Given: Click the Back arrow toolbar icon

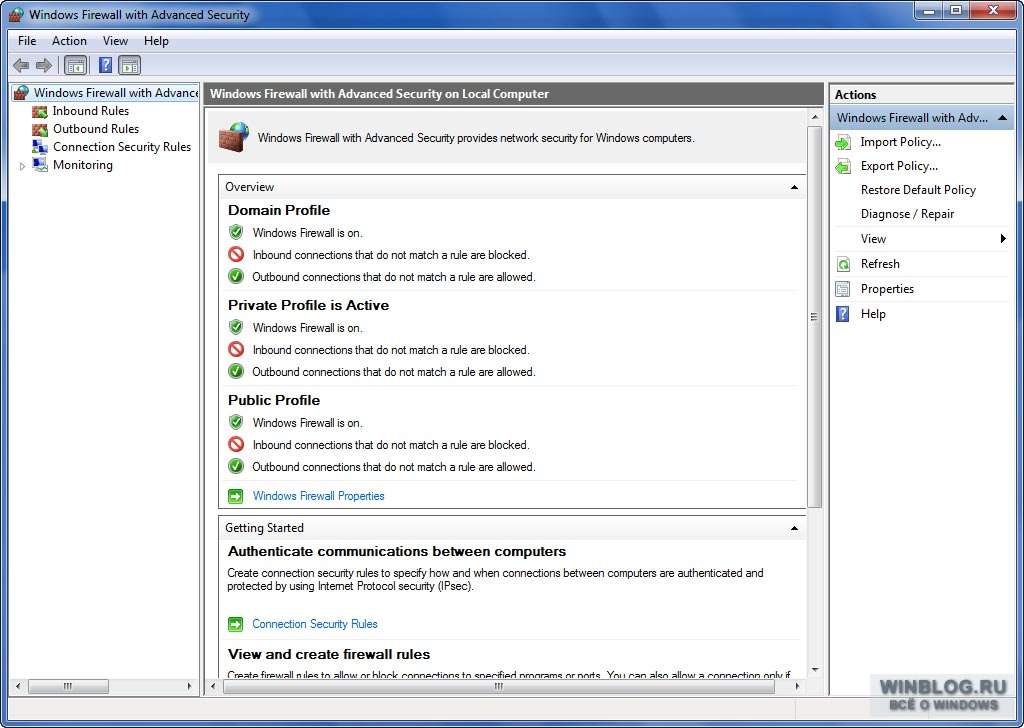Looking at the screenshot, I should 22,65.
